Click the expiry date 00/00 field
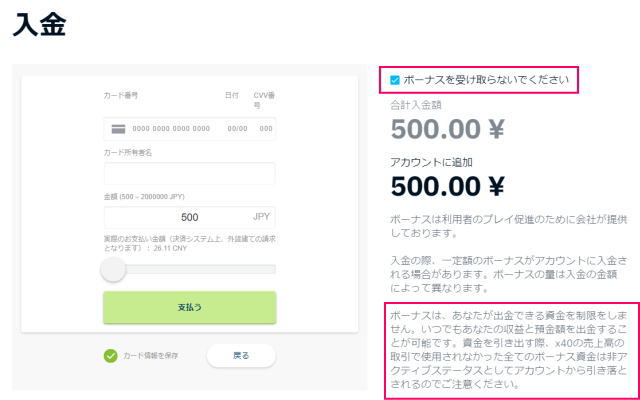The width and height of the screenshot is (640, 400). (238, 129)
